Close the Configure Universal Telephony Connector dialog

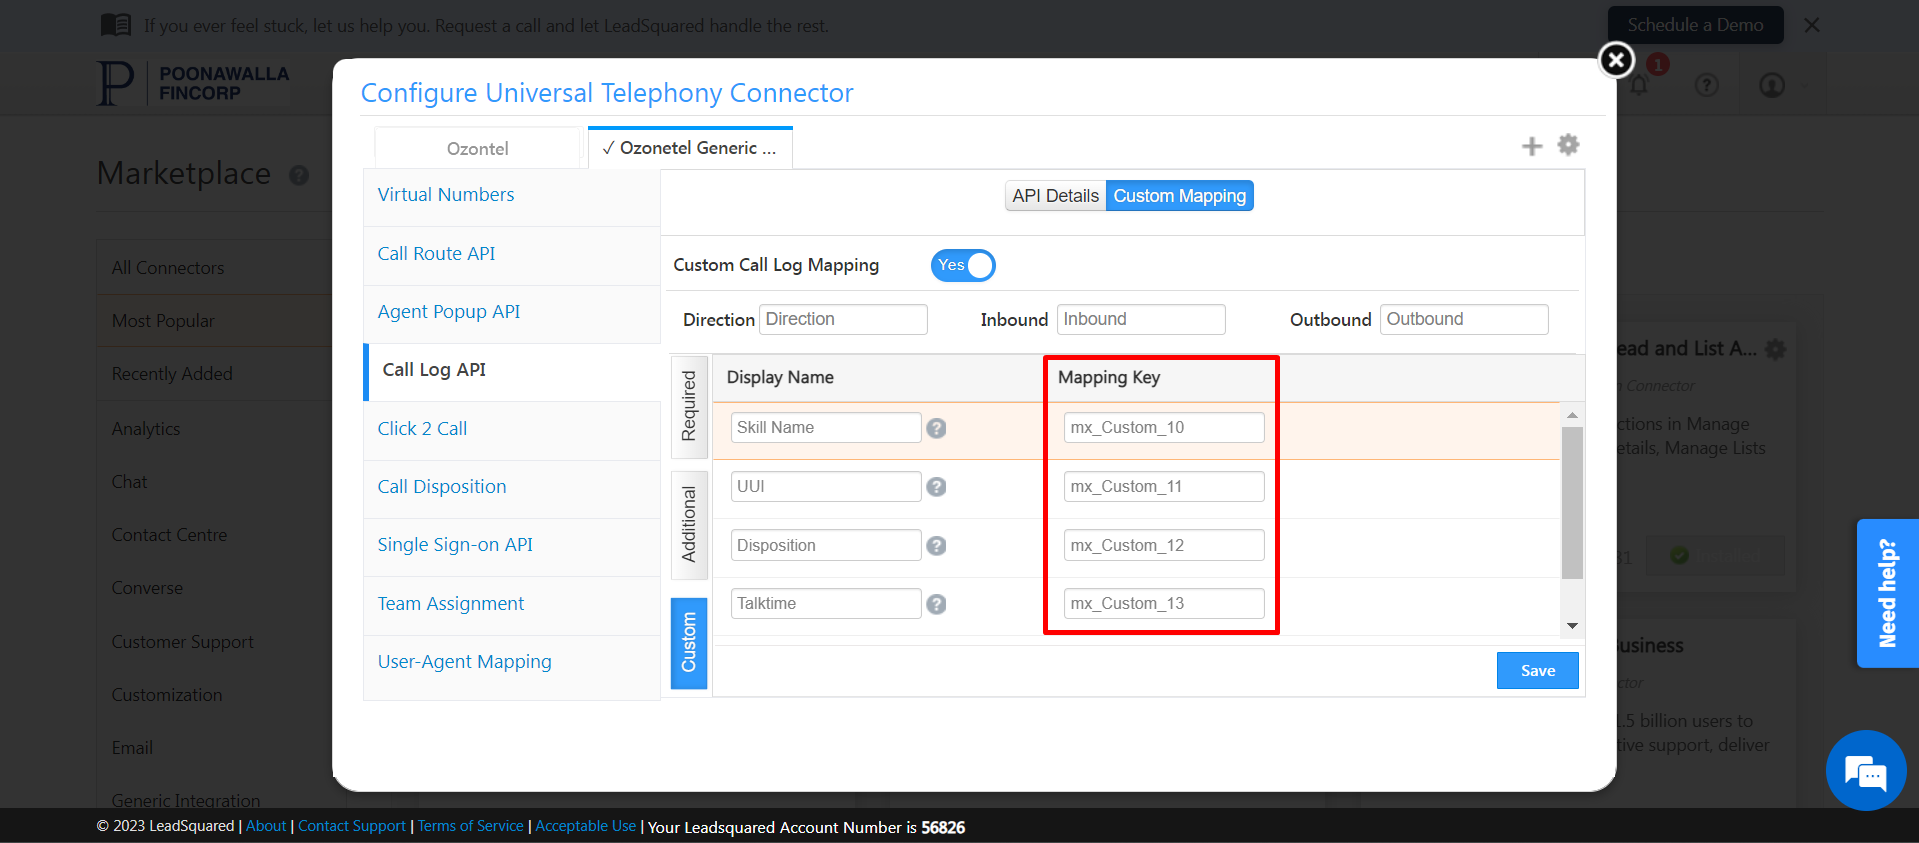(x=1616, y=60)
